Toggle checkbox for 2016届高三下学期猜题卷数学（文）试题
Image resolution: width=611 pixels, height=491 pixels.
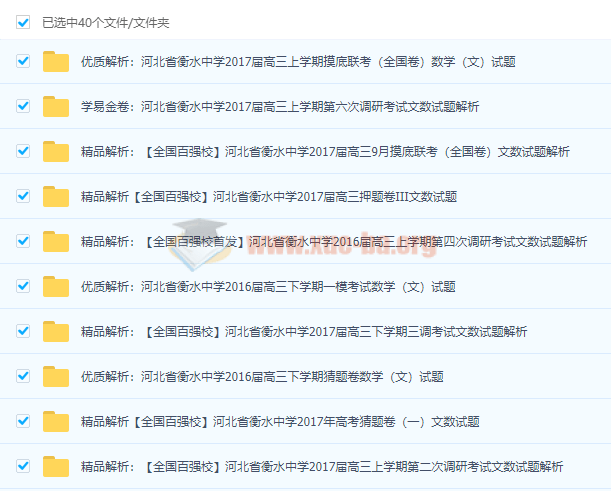pos(23,376)
